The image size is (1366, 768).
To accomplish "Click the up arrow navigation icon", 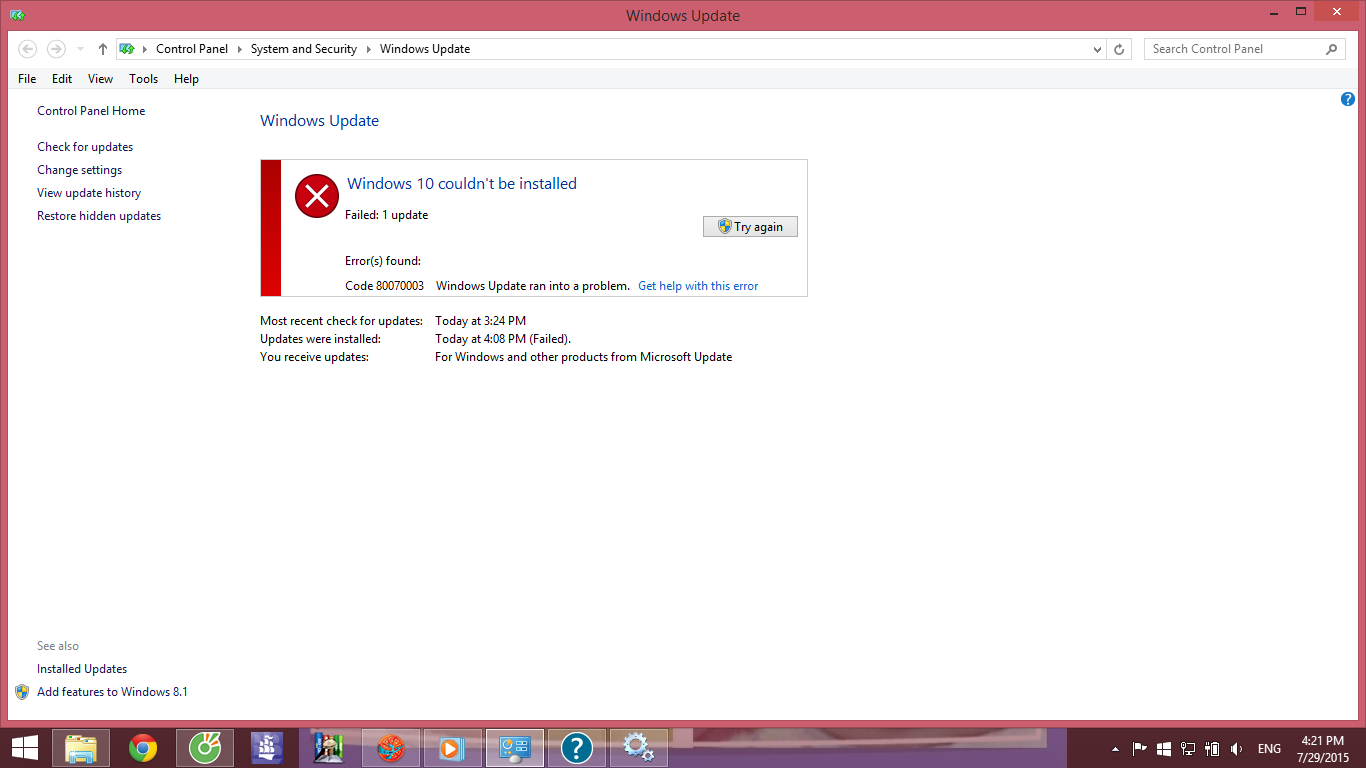I will point(103,49).
